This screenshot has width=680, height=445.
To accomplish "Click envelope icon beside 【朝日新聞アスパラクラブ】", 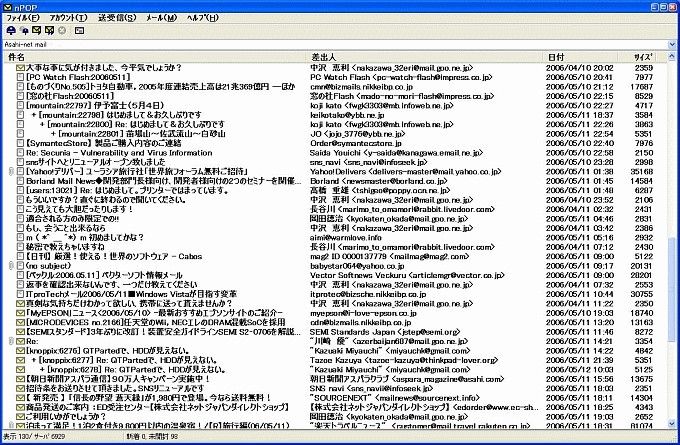I will [x=20, y=379].
